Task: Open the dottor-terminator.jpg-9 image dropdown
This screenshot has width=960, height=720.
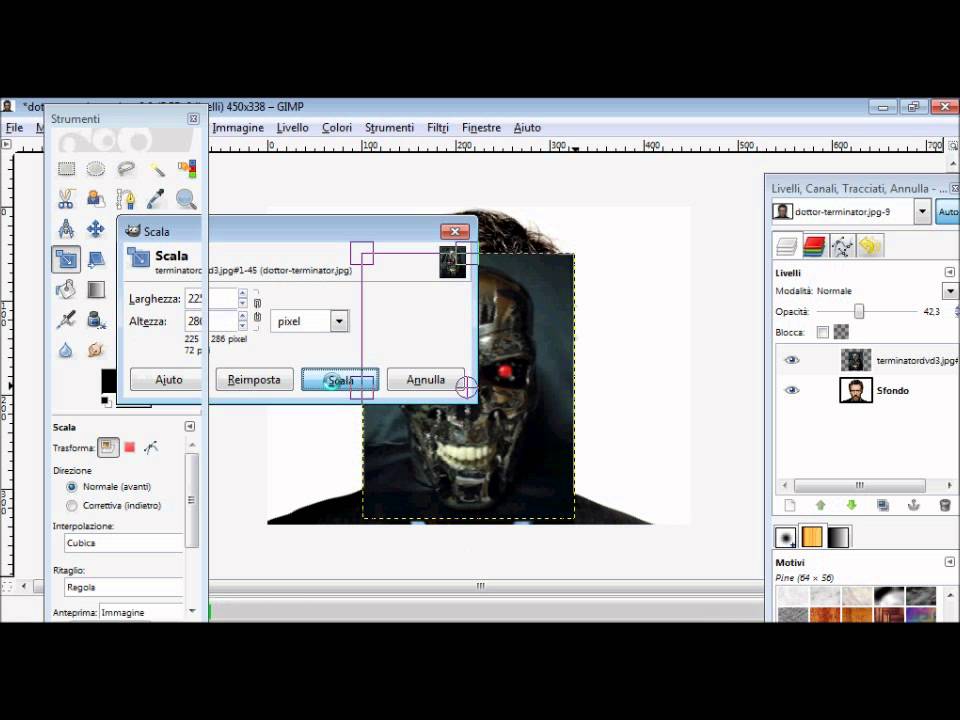Action: tap(922, 212)
